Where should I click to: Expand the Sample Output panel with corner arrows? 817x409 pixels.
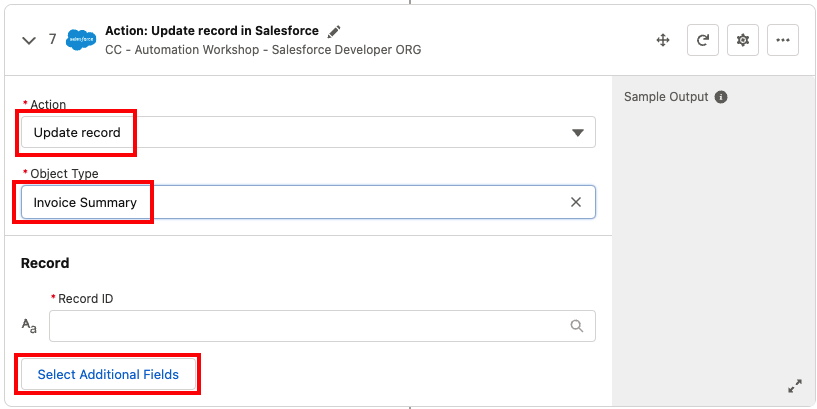[795, 386]
